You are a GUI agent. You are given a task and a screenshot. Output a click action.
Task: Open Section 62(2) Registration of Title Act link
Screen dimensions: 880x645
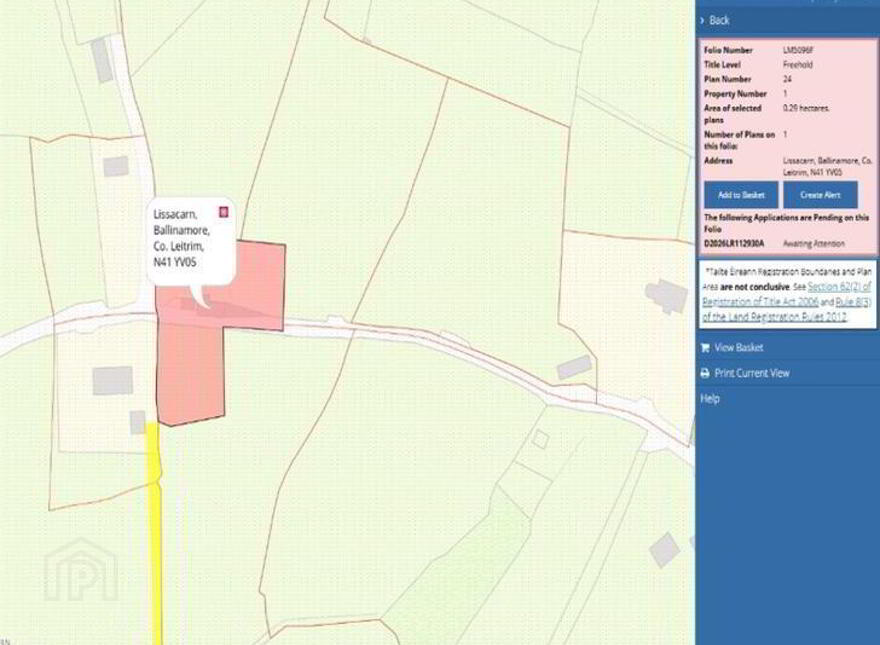tap(787, 294)
